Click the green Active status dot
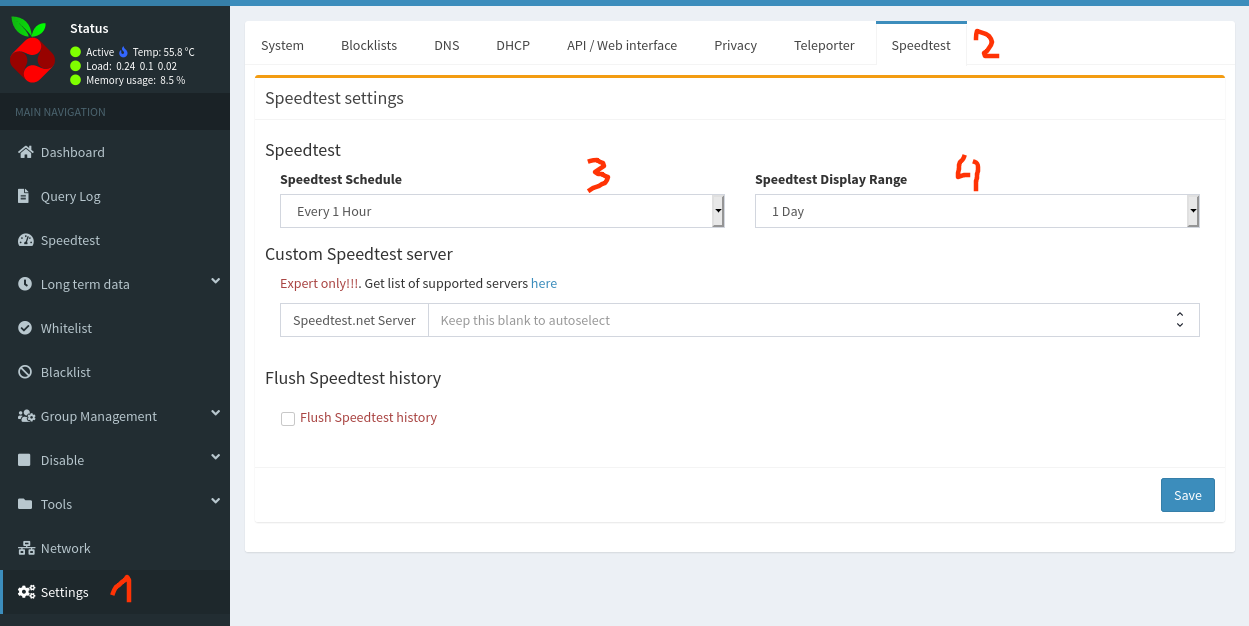1249x626 pixels. [75, 52]
